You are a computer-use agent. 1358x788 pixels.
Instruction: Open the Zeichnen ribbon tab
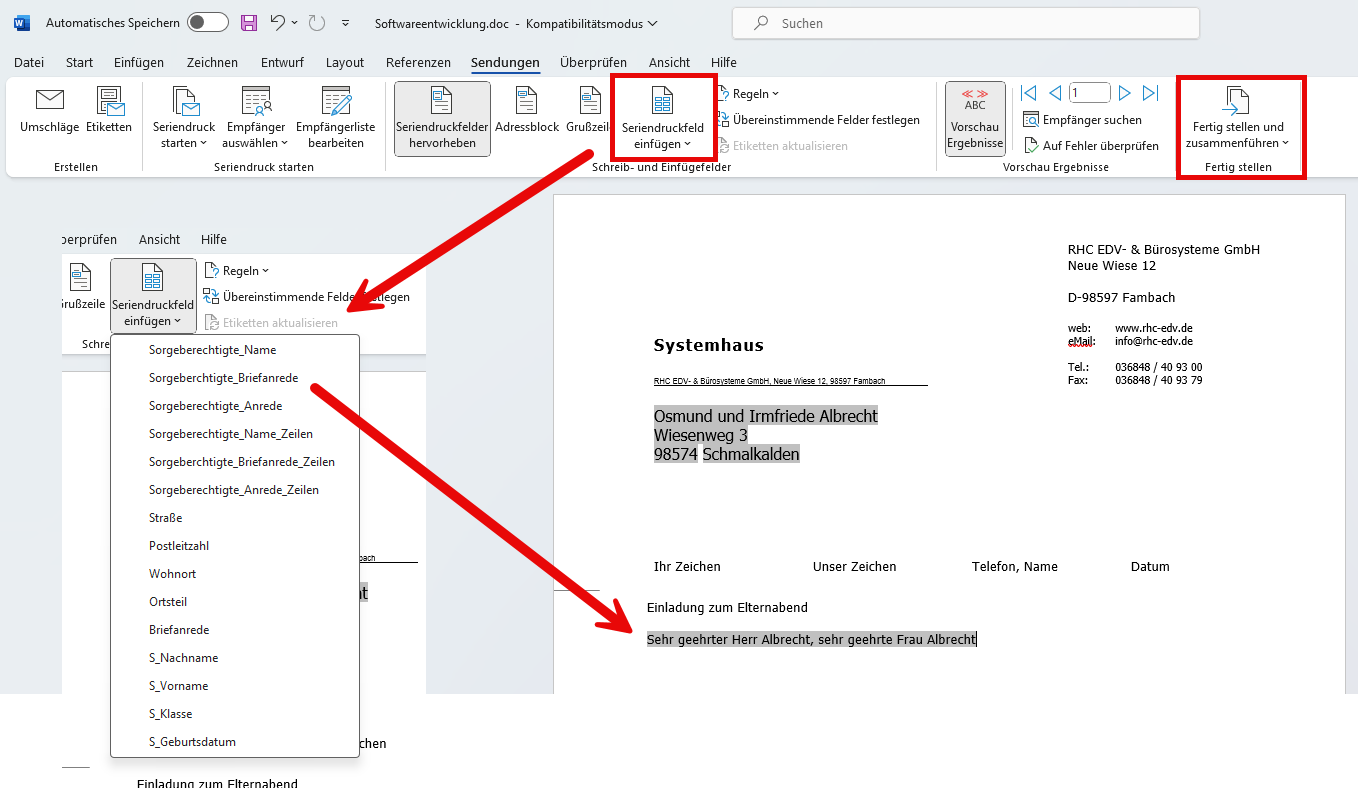click(x=212, y=62)
